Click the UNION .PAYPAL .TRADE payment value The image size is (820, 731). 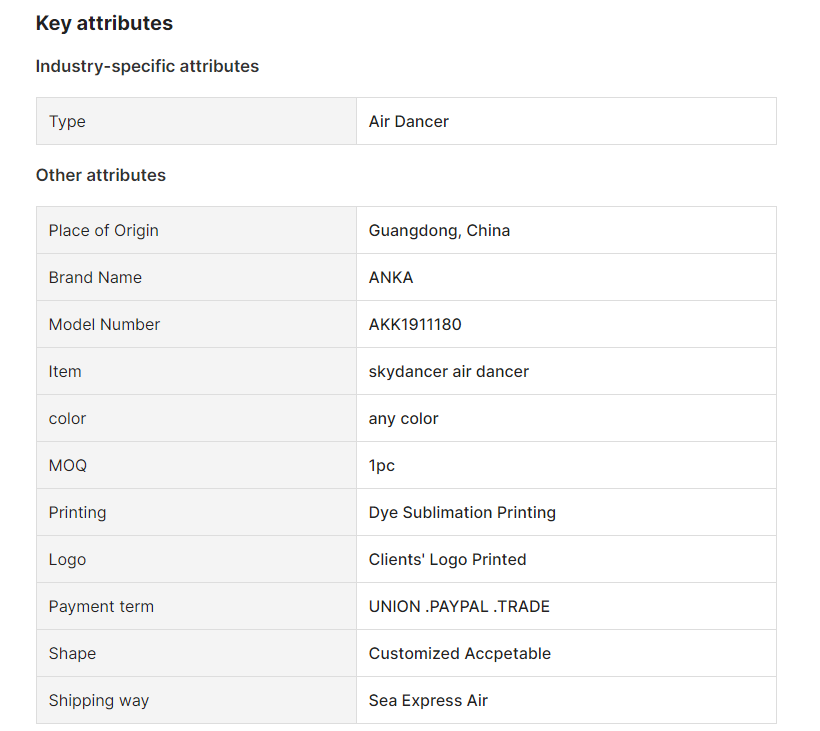point(459,607)
